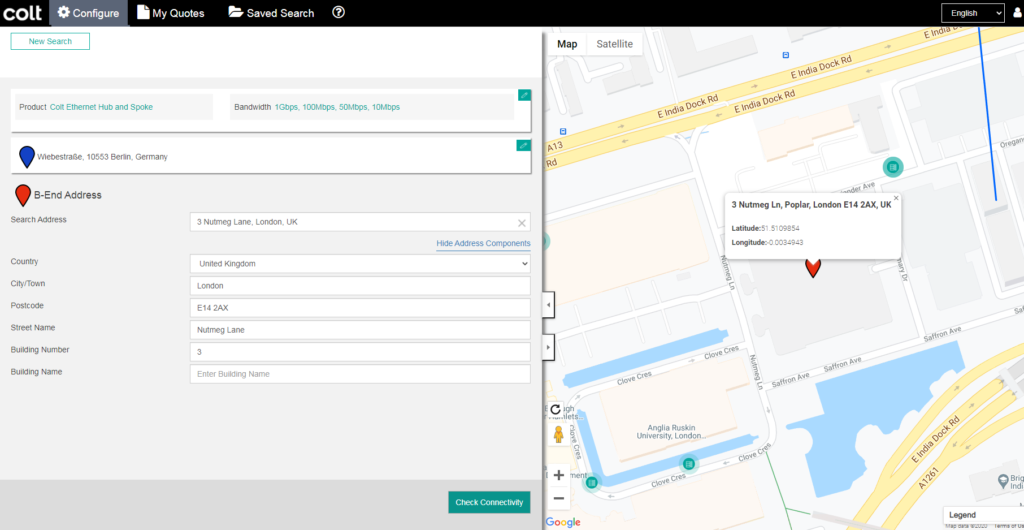Click Anglia Ruskin University map label
The height and width of the screenshot is (530, 1024).
pyautogui.click(x=671, y=431)
